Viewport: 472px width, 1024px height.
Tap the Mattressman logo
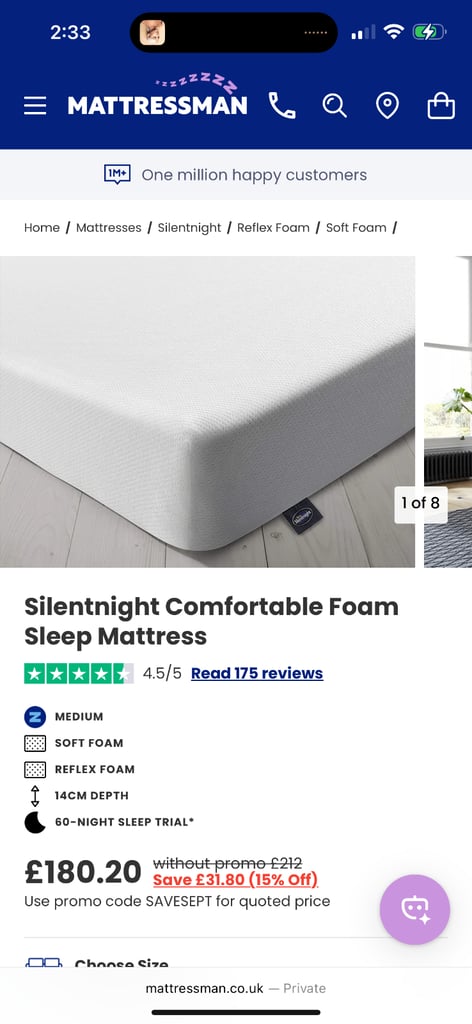click(x=157, y=98)
